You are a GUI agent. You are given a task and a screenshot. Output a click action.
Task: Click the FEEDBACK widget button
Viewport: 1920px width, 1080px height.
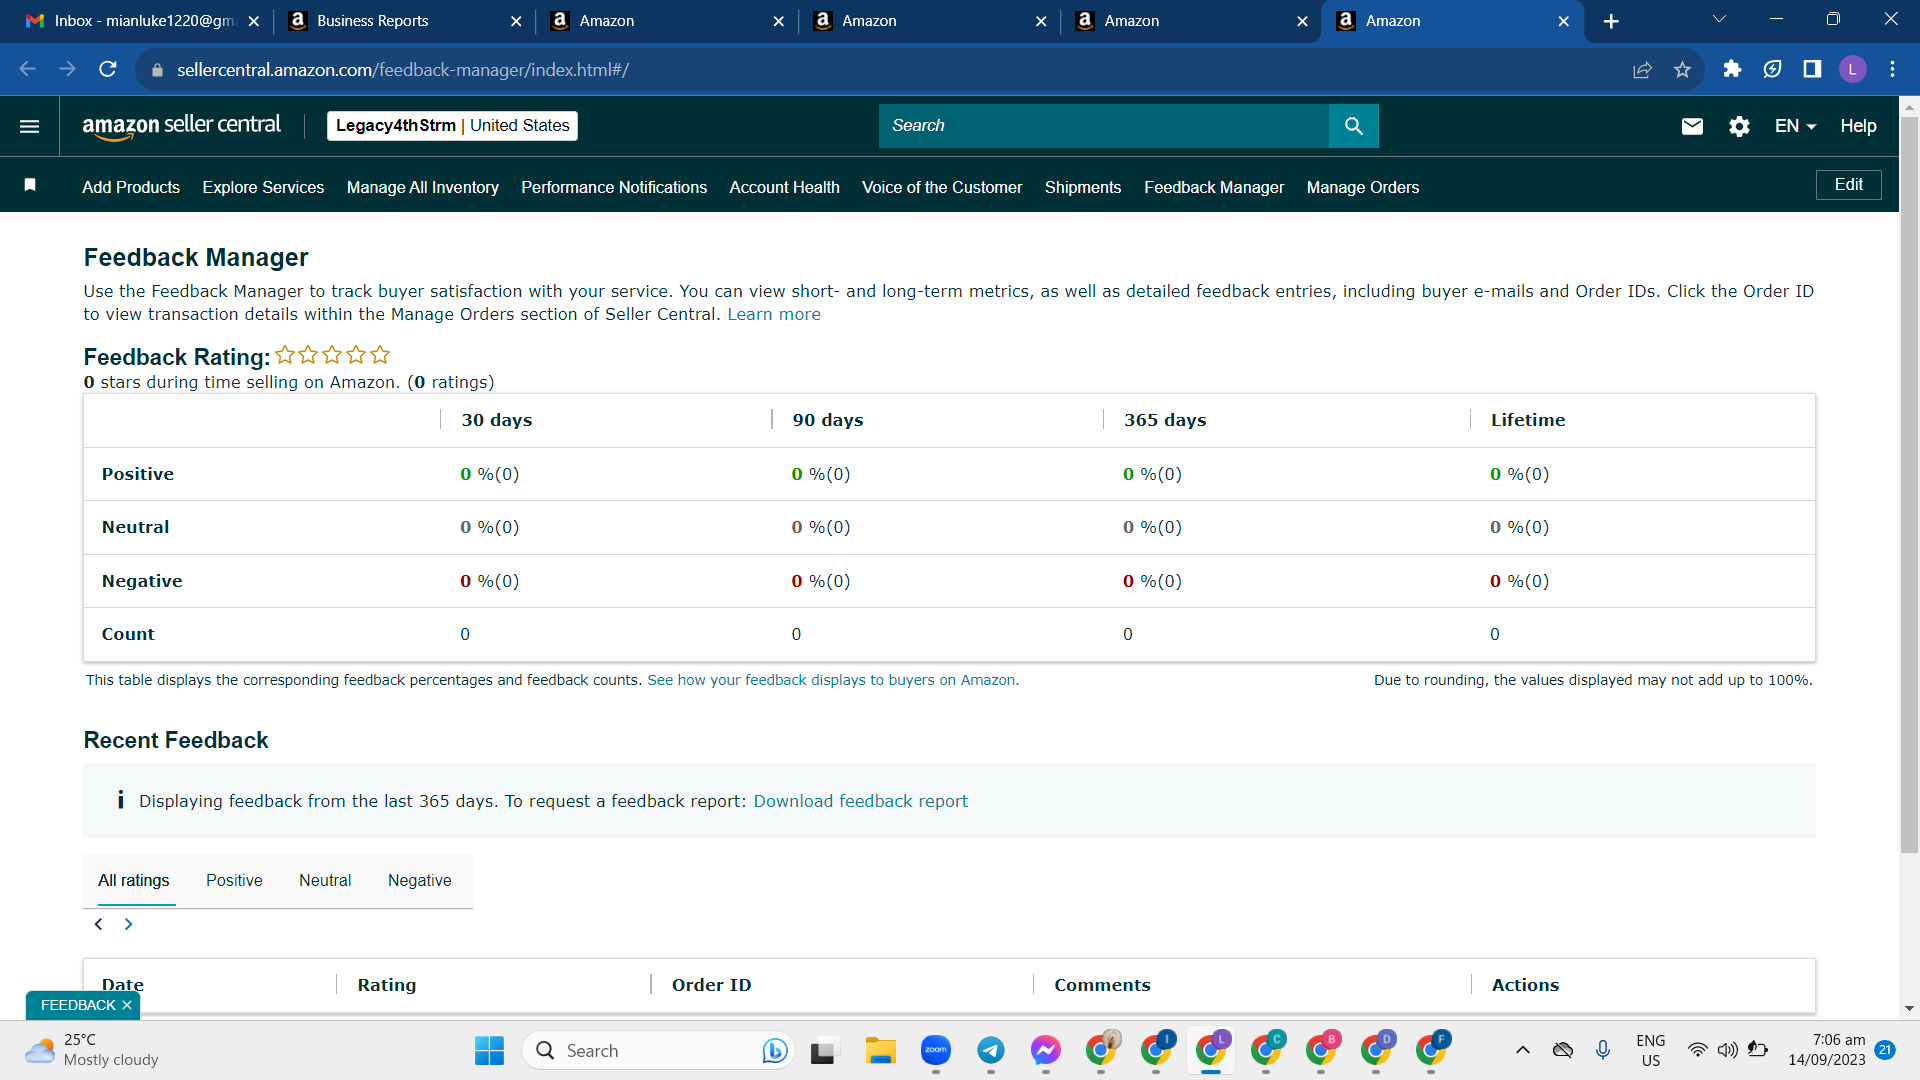[x=78, y=1005]
